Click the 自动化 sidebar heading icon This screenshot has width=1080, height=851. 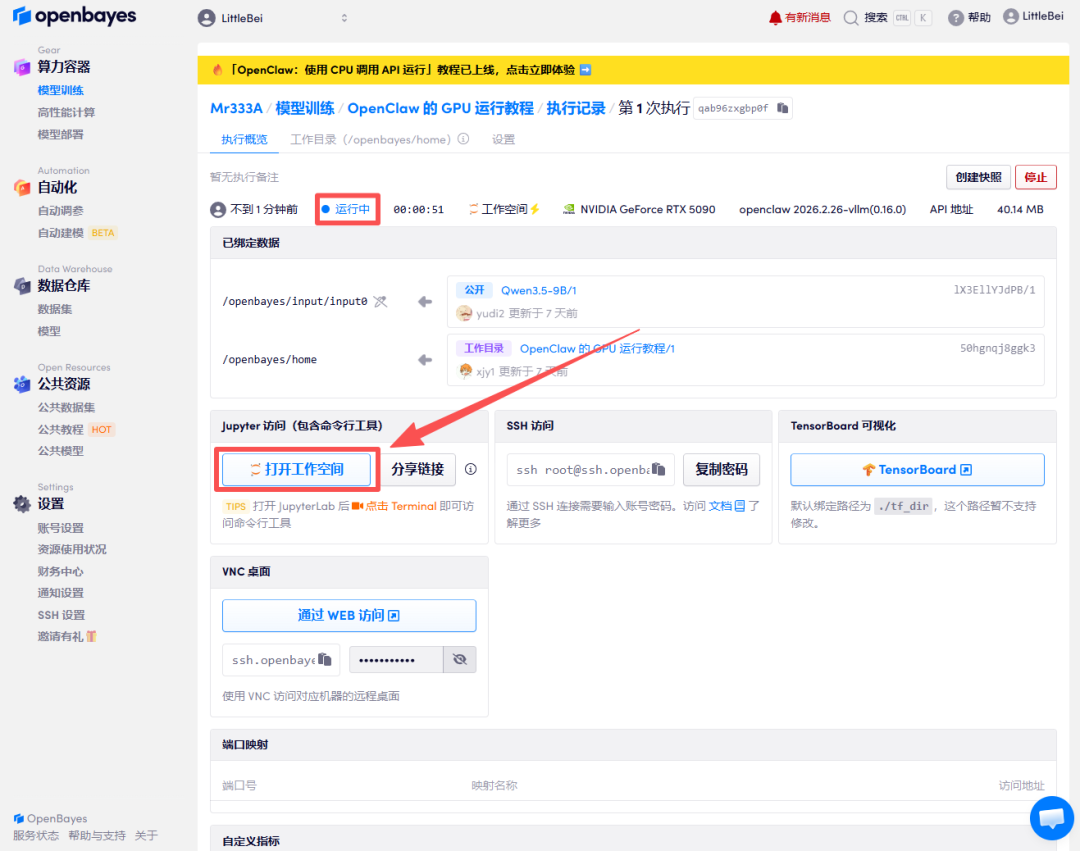tap(22, 187)
